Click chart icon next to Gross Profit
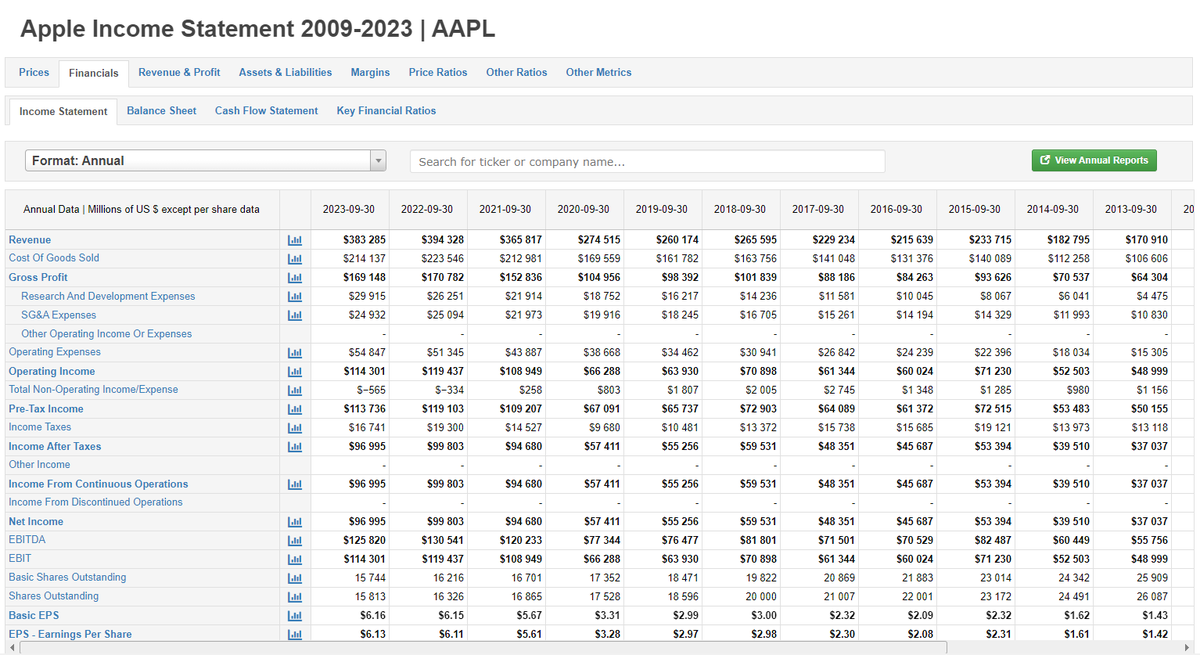The height and width of the screenshot is (655, 1200). click(x=294, y=278)
